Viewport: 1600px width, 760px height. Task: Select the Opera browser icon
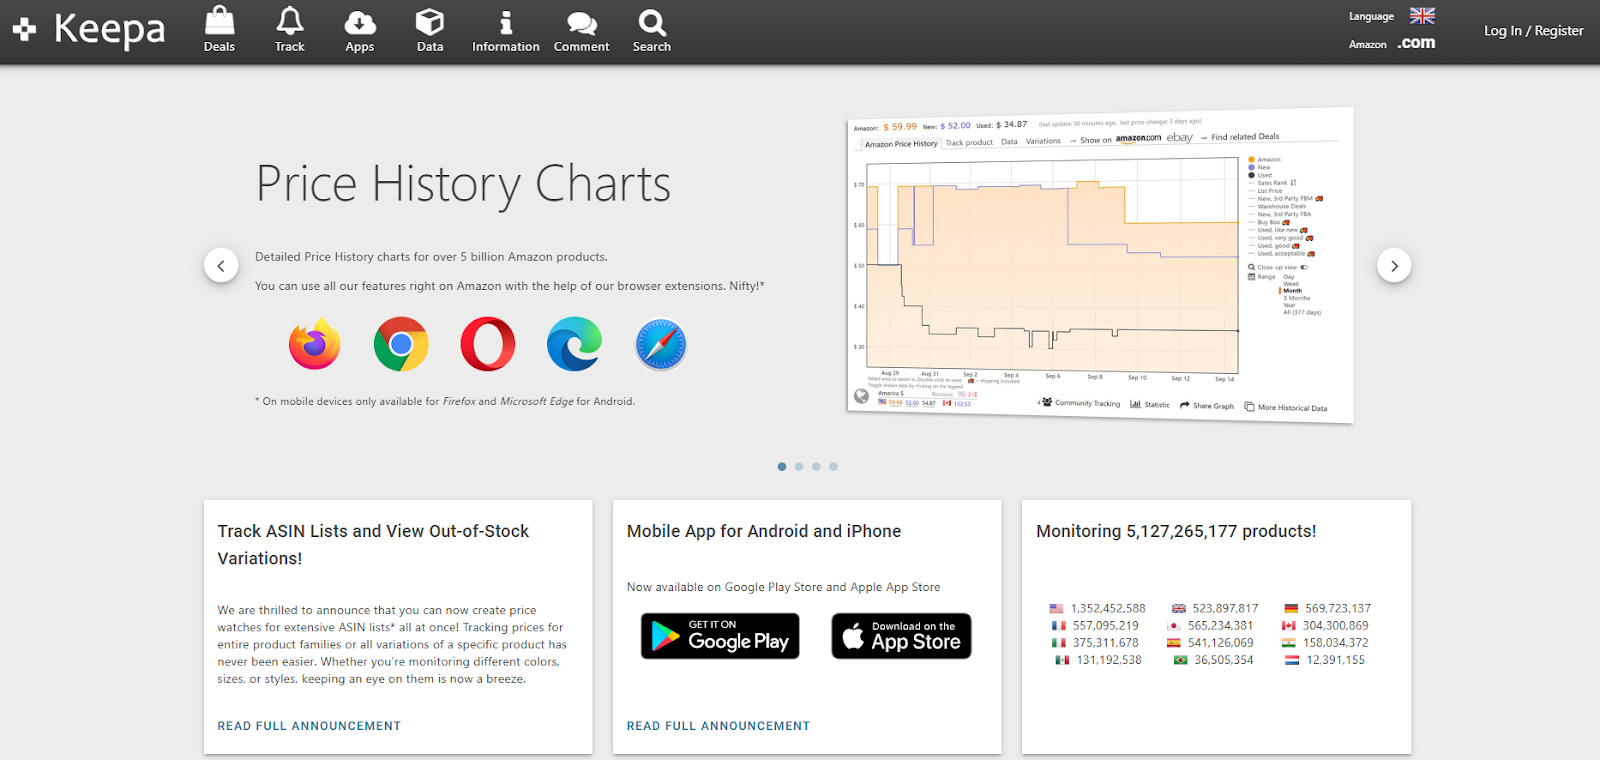tap(488, 344)
